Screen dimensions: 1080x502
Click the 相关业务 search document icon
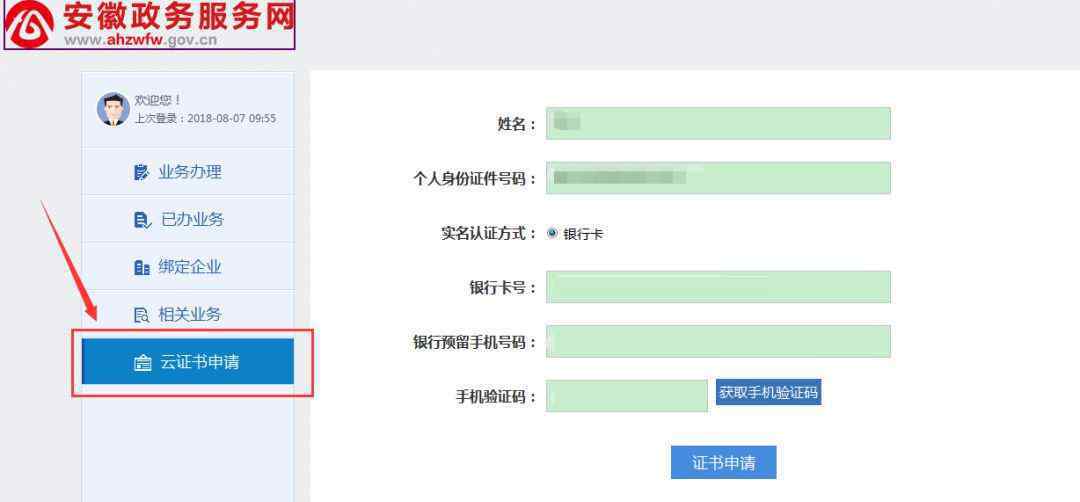click(x=141, y=315)
